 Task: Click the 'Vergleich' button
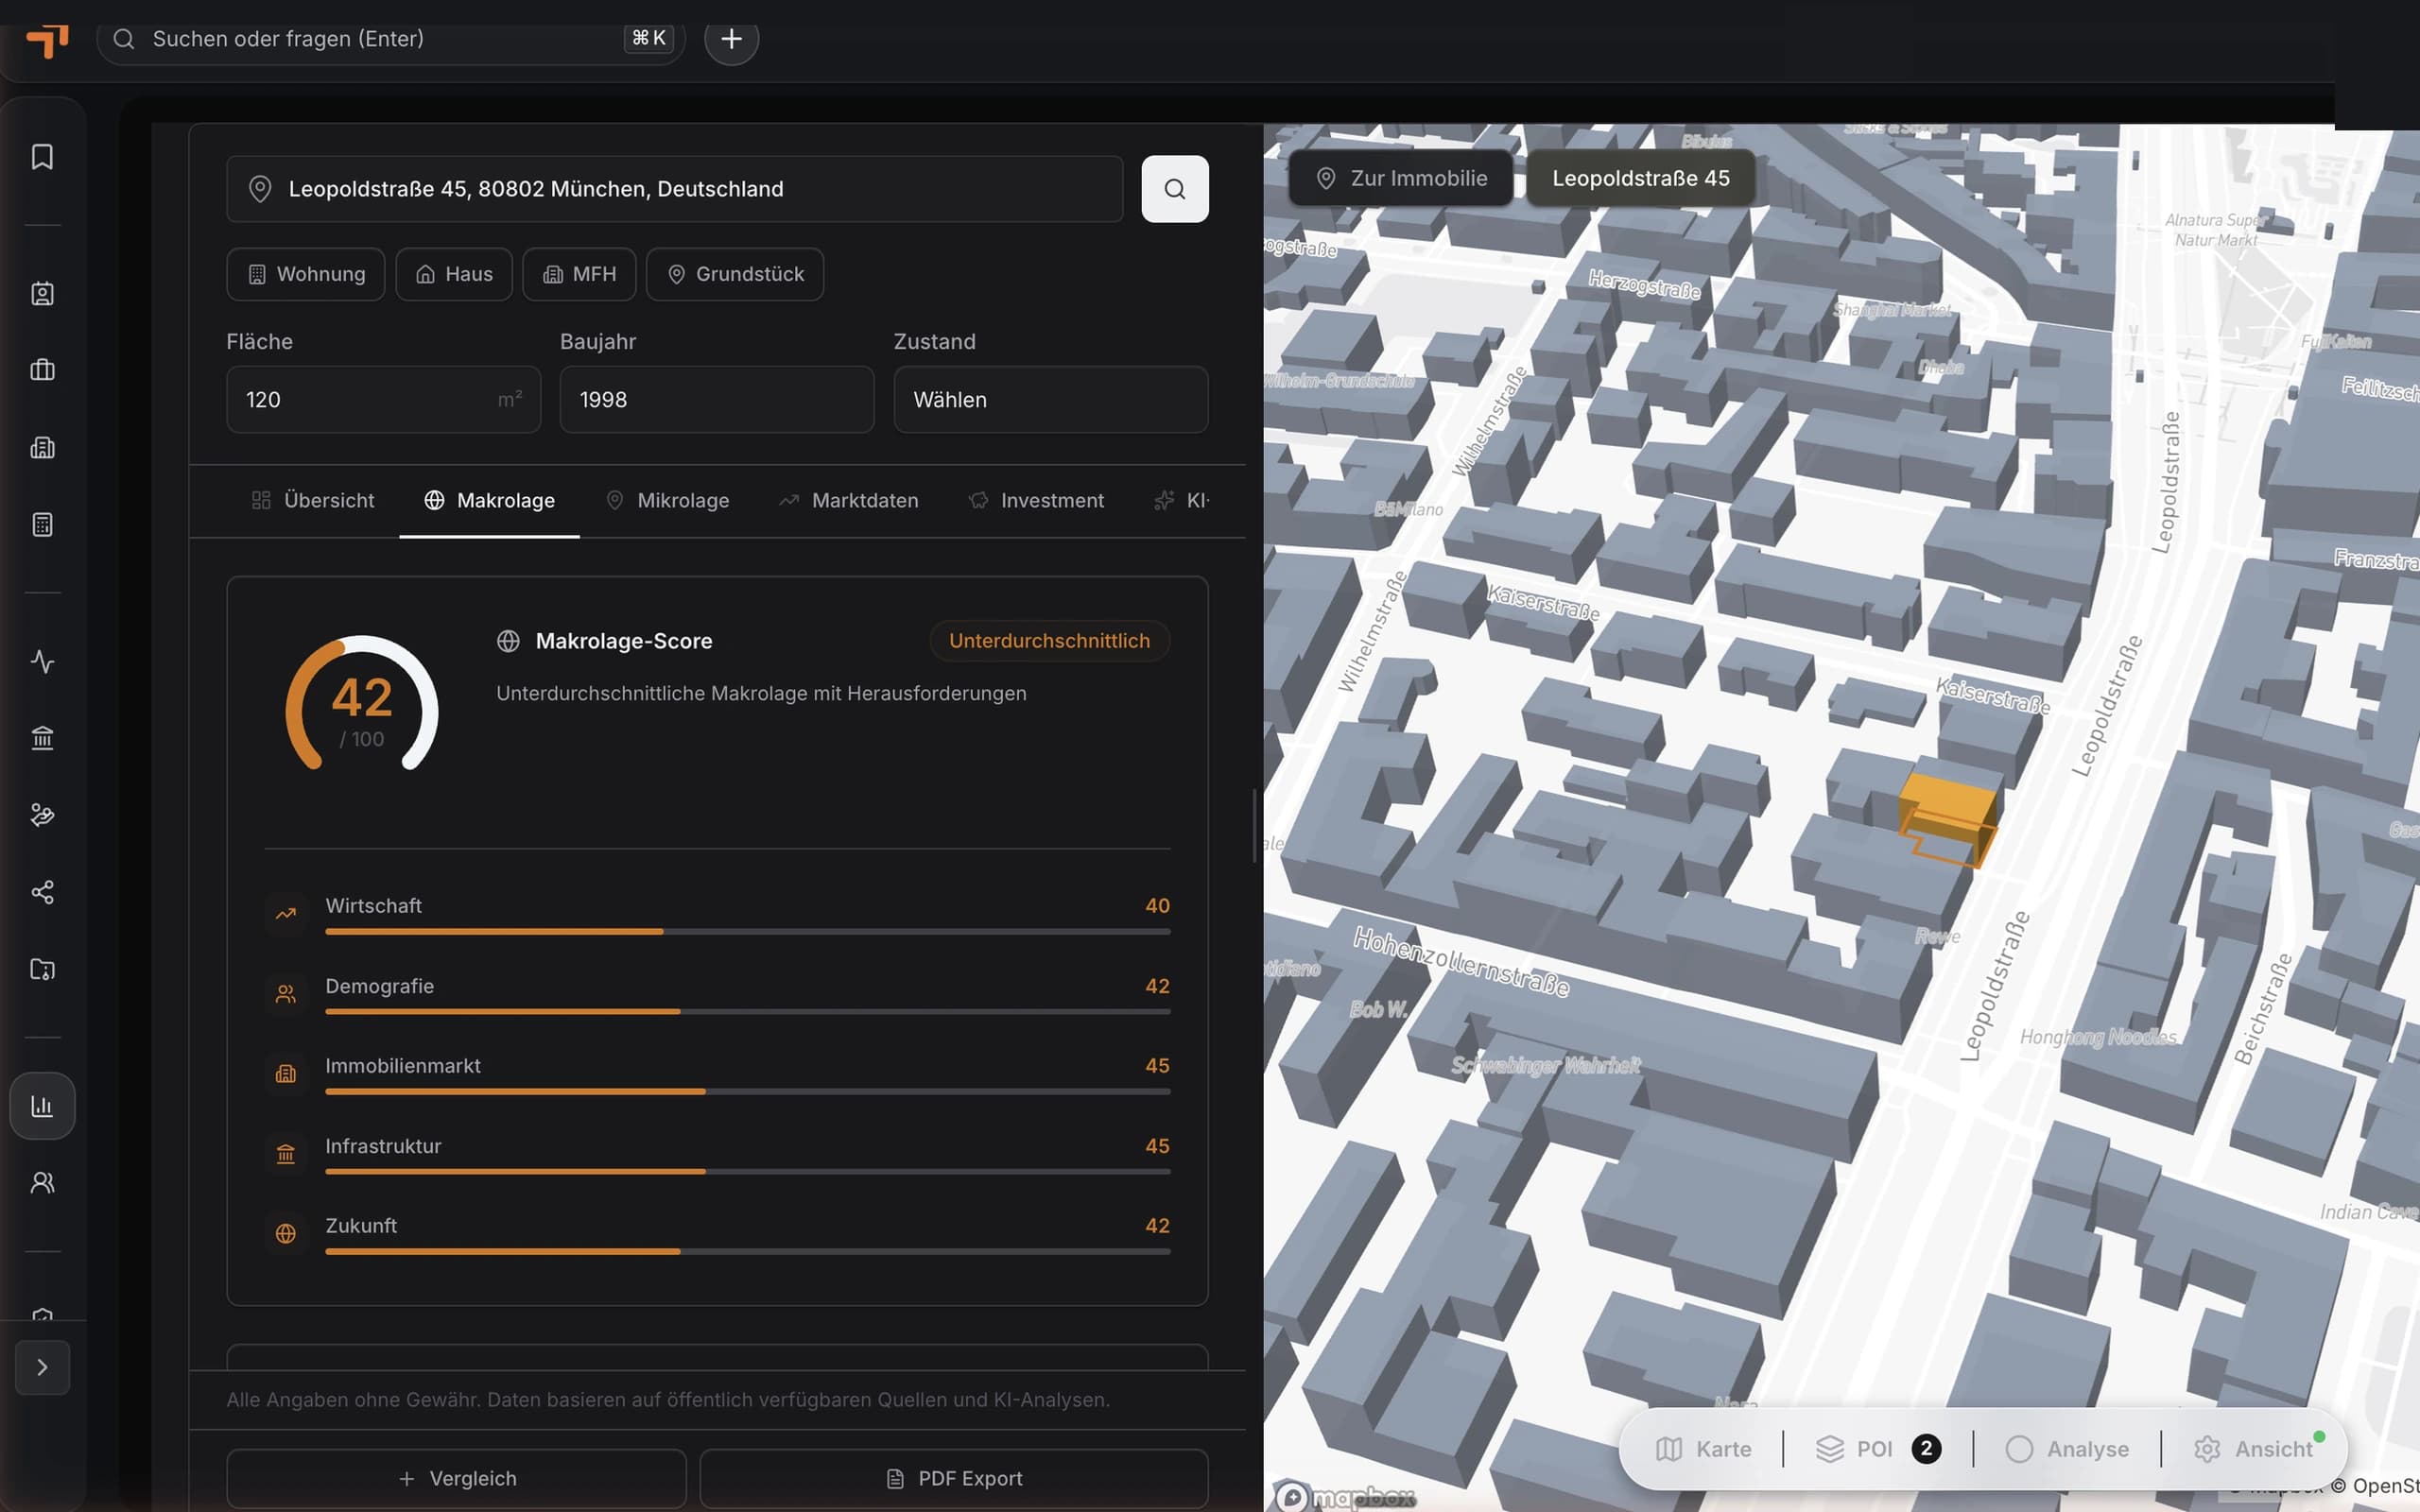point(457,1479)
